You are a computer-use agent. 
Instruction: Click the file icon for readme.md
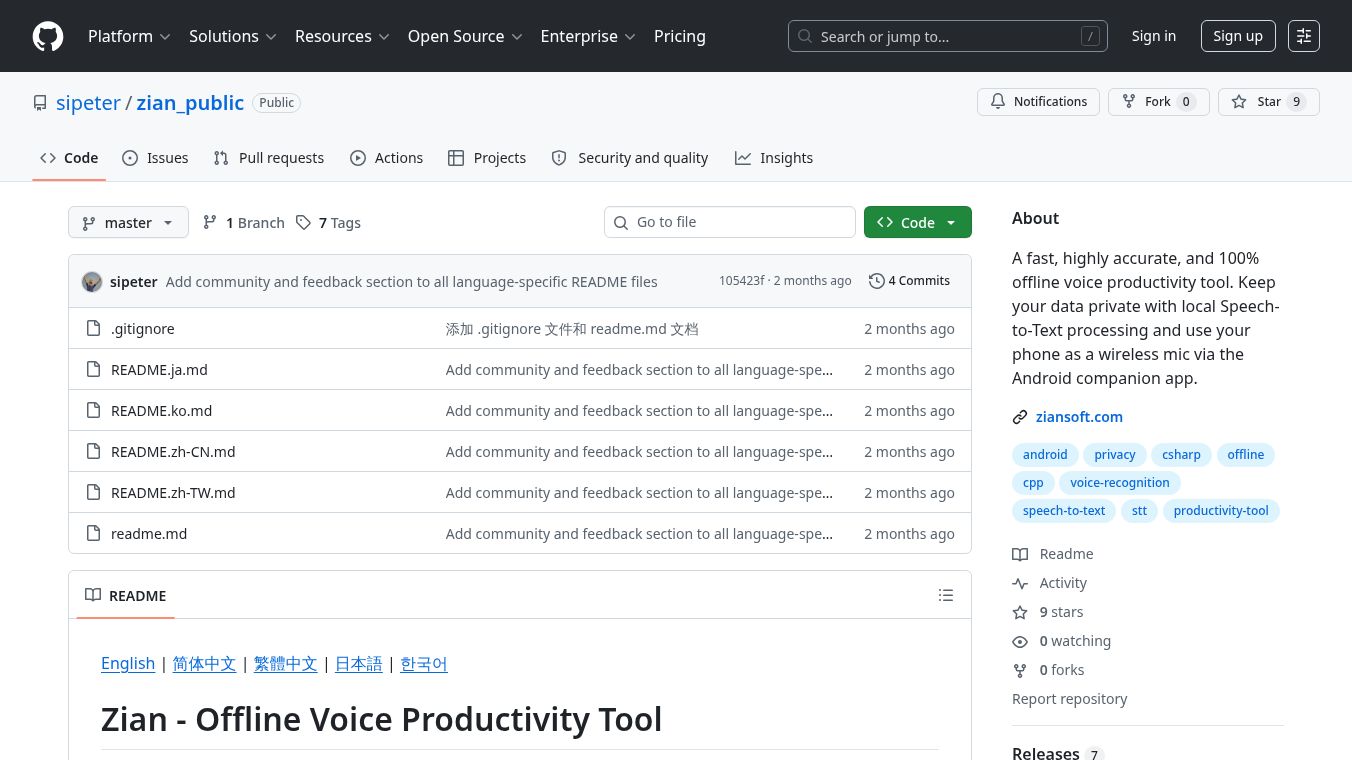(x=93, y=533)
